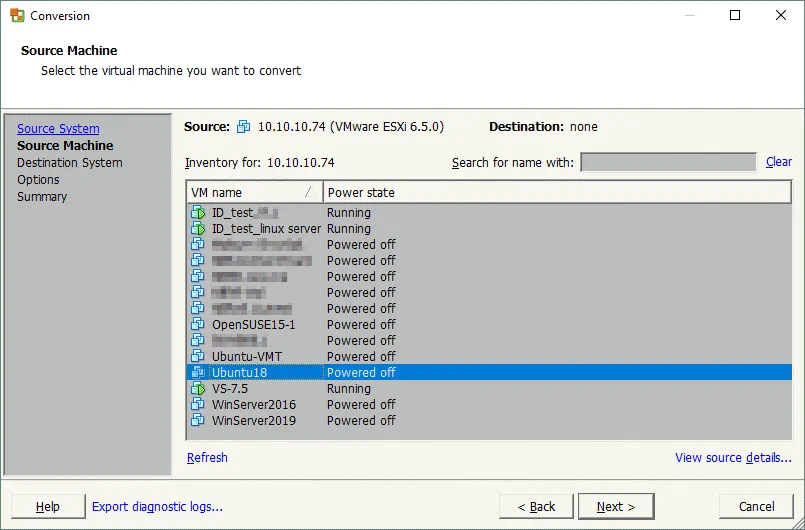The height and width of the screenshot is (530, 805).
Task: Click Export diagnostic logs link
Action: tap(157, 507)
